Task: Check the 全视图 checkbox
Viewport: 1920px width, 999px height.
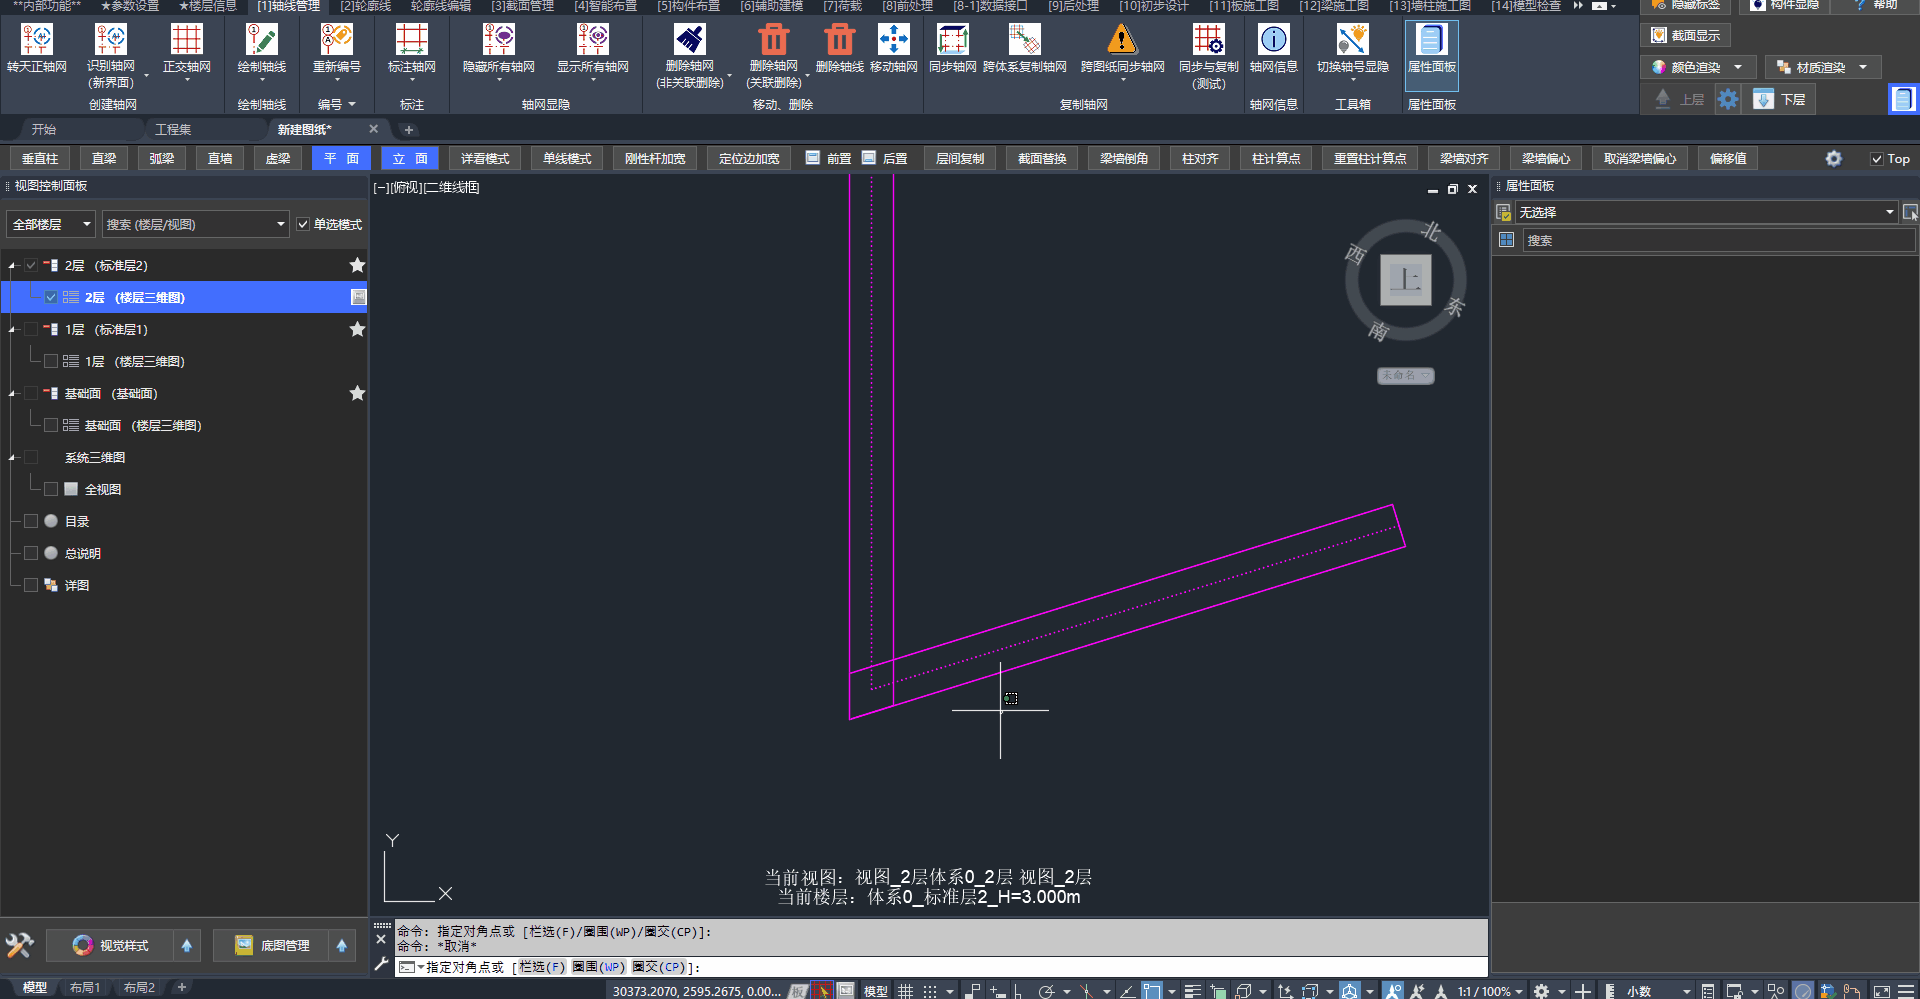Action: click(51, 489)
